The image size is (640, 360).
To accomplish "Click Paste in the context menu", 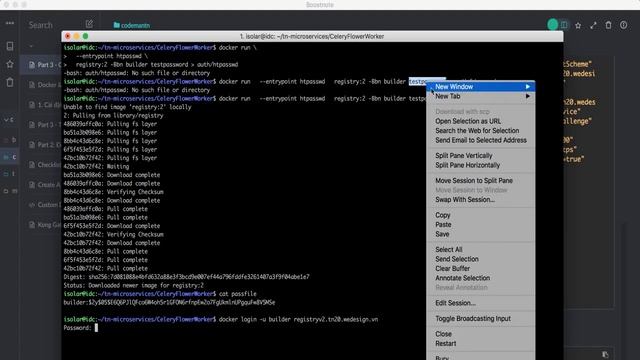I will pos(443,224).
